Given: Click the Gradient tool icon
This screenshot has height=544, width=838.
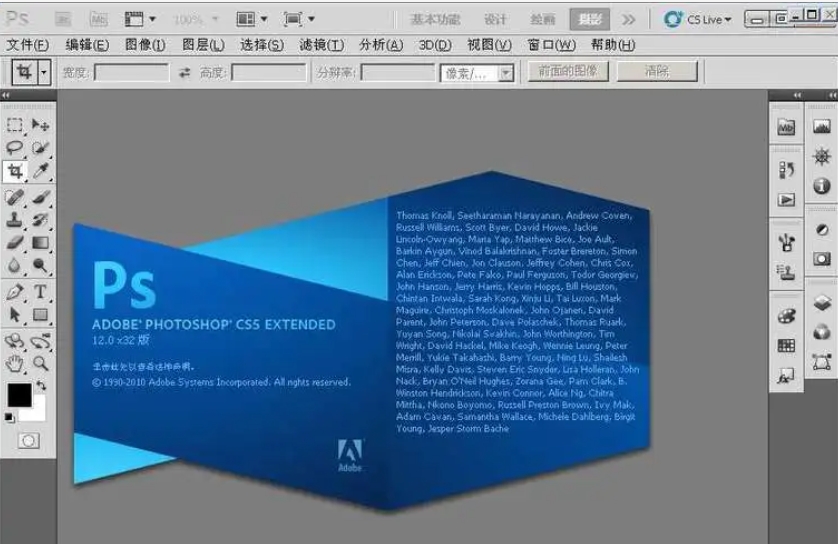Looking at the screenshot, I should (40, 243).
